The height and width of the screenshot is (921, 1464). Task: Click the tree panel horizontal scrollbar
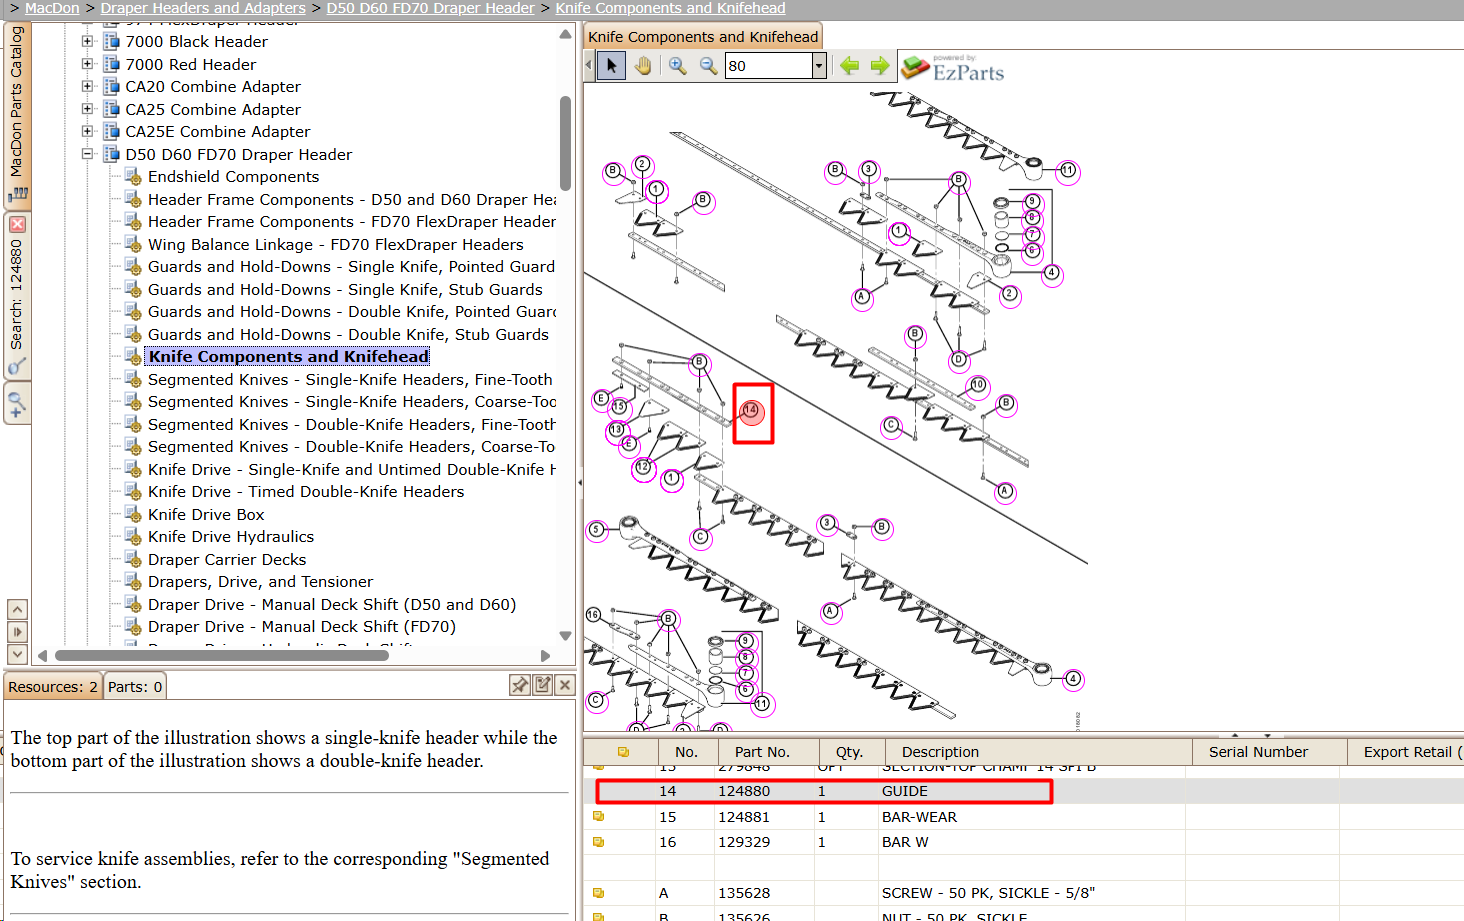point(222,656)
